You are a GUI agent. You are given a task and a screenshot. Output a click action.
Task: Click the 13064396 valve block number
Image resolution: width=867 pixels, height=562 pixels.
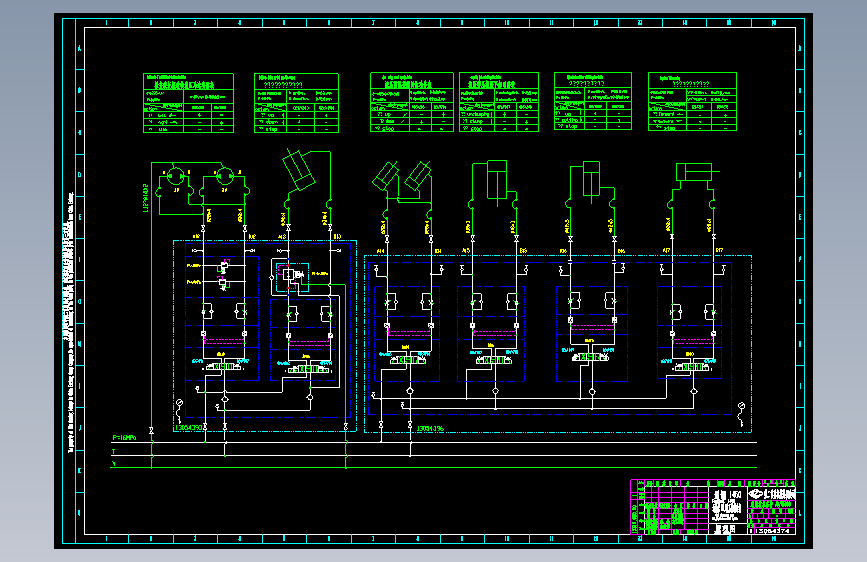coord(430,429)
